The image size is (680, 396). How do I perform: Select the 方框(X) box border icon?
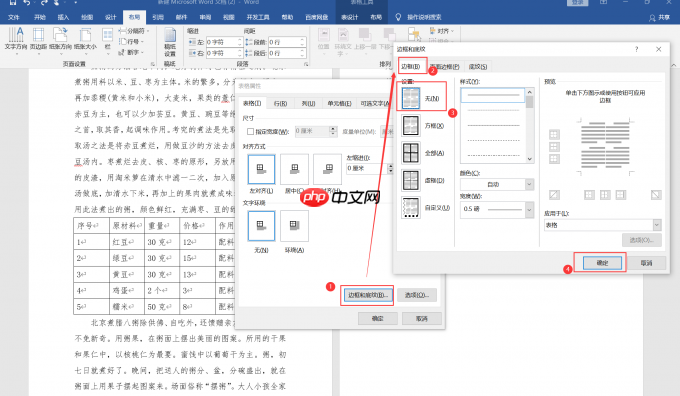(x=411, y=125)
